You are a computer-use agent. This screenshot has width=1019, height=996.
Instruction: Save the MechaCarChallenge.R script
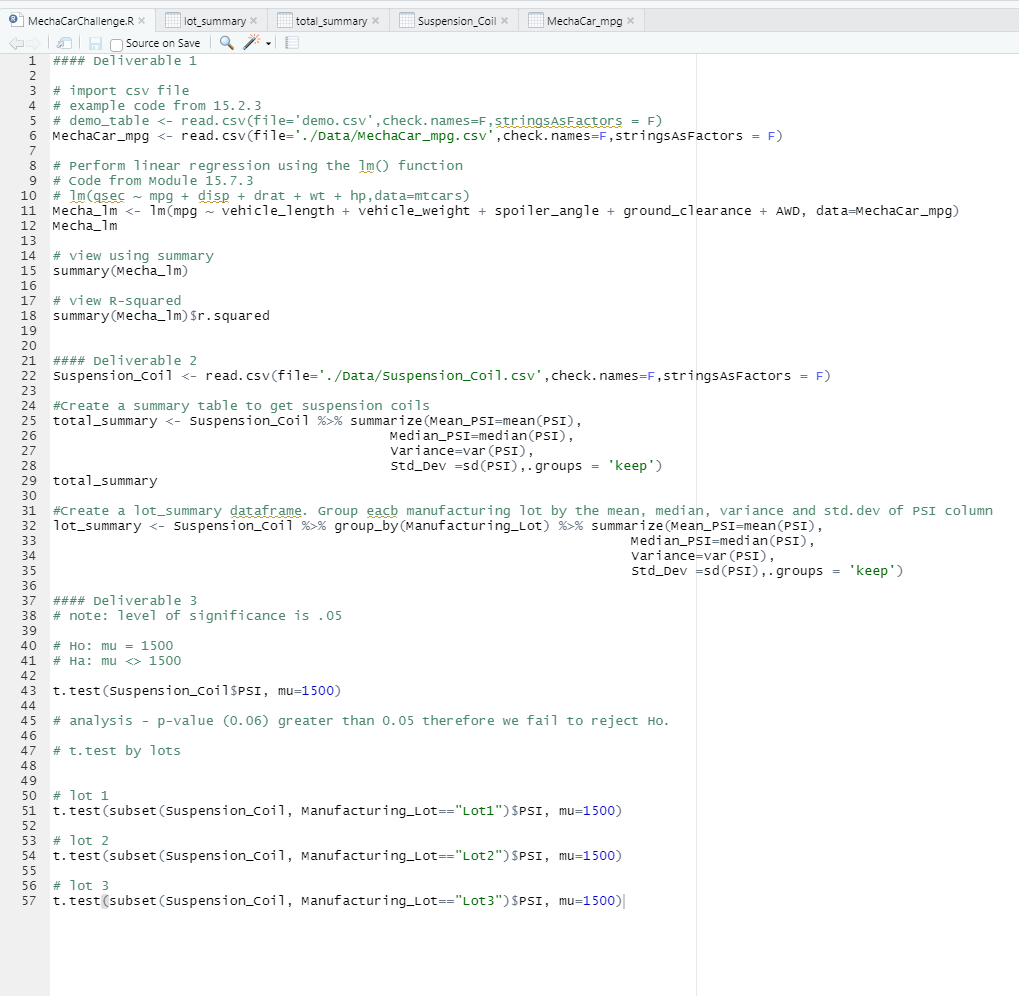coord(93,42)
